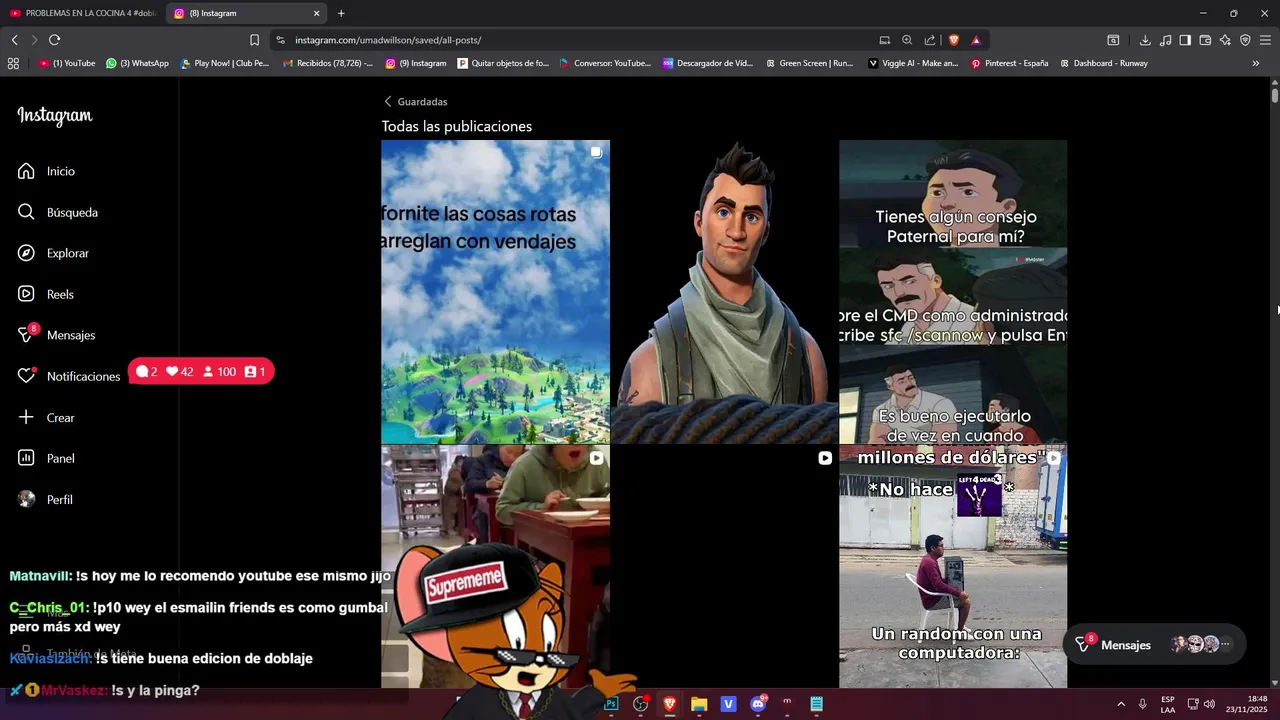
Task: Open the apps grid in bookmarks bar
Action: pyautogui.click(x=13, y=63)
